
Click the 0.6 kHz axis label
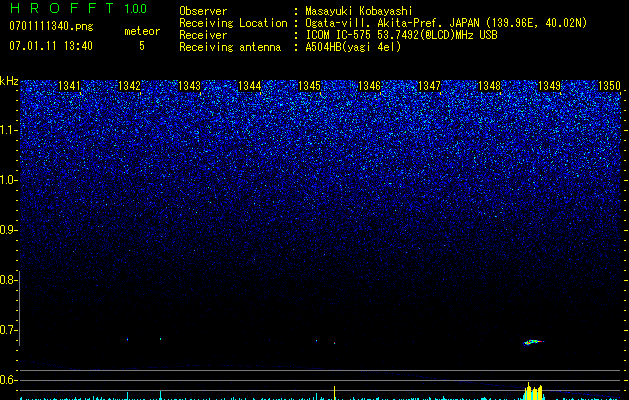pyautogui.click(x=8, y=380)
